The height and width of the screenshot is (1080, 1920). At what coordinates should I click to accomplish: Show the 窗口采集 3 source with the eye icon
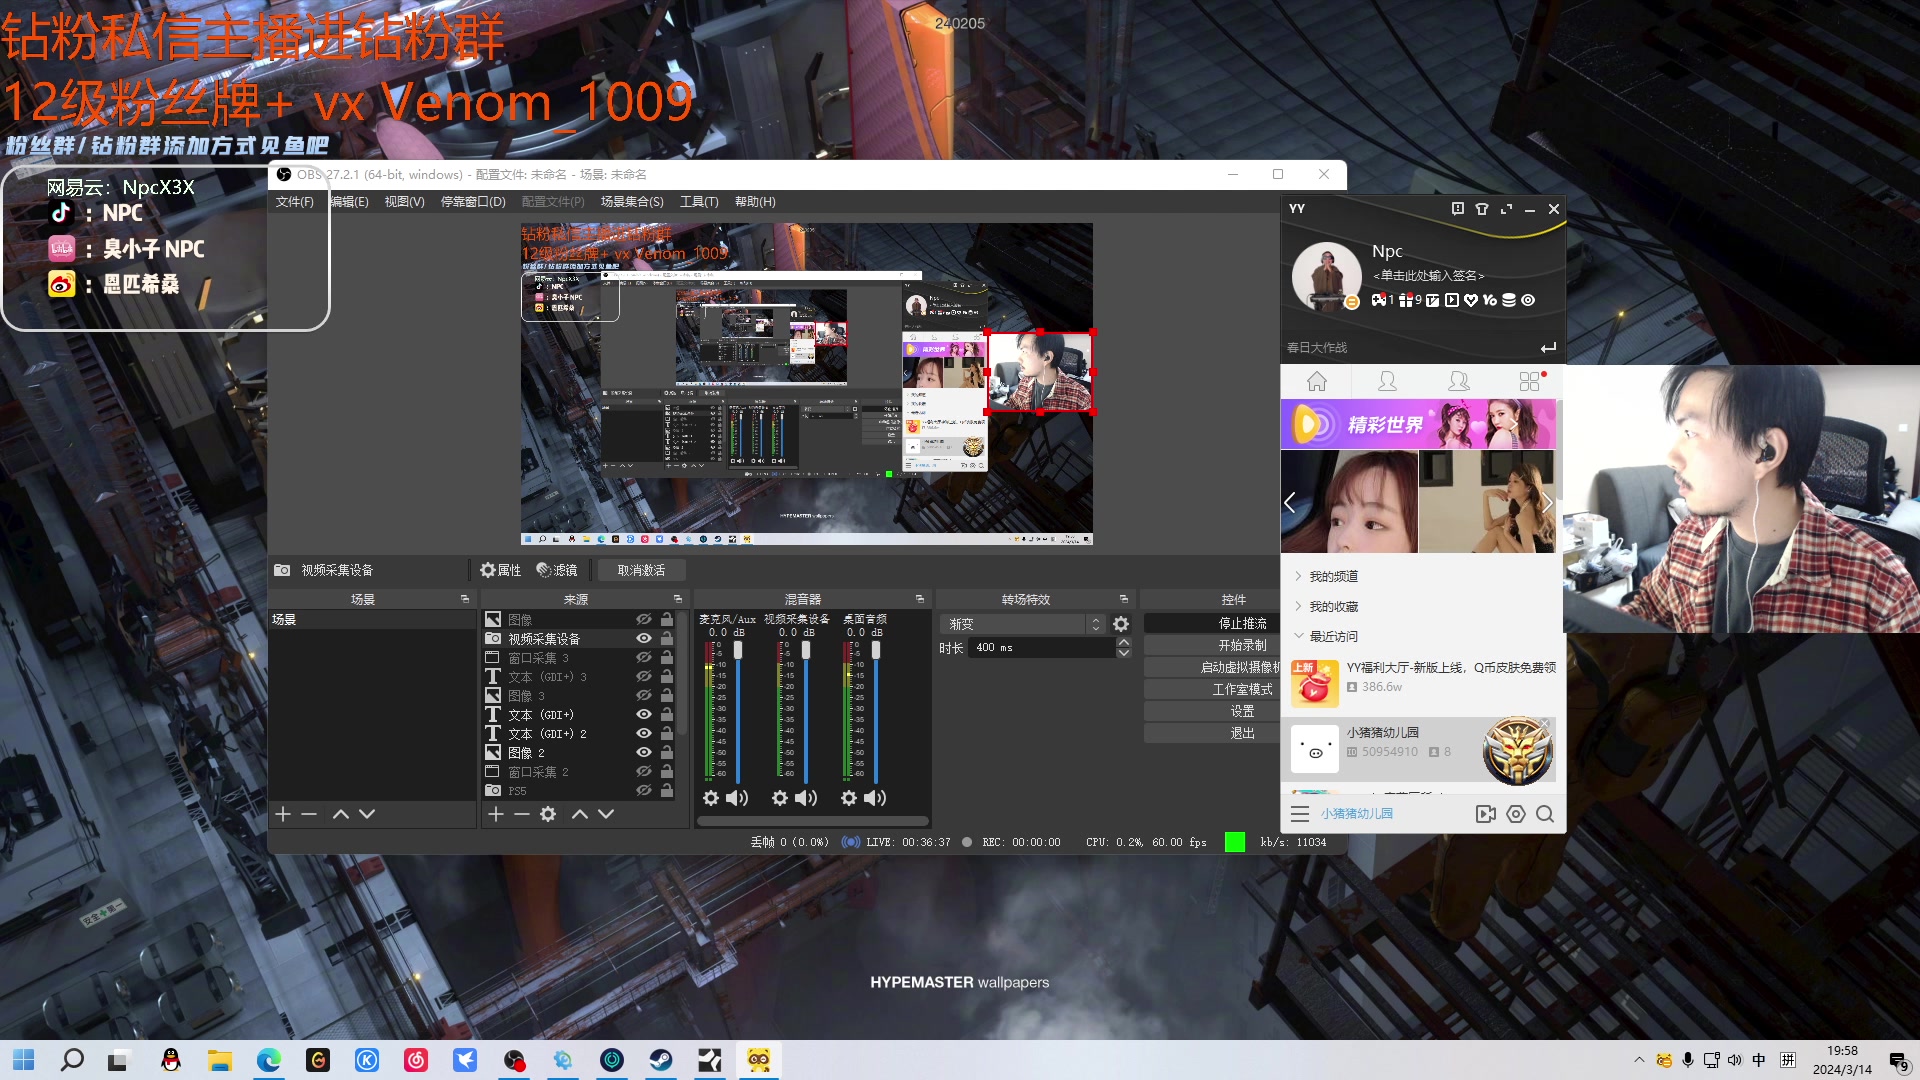coord(644,658)
